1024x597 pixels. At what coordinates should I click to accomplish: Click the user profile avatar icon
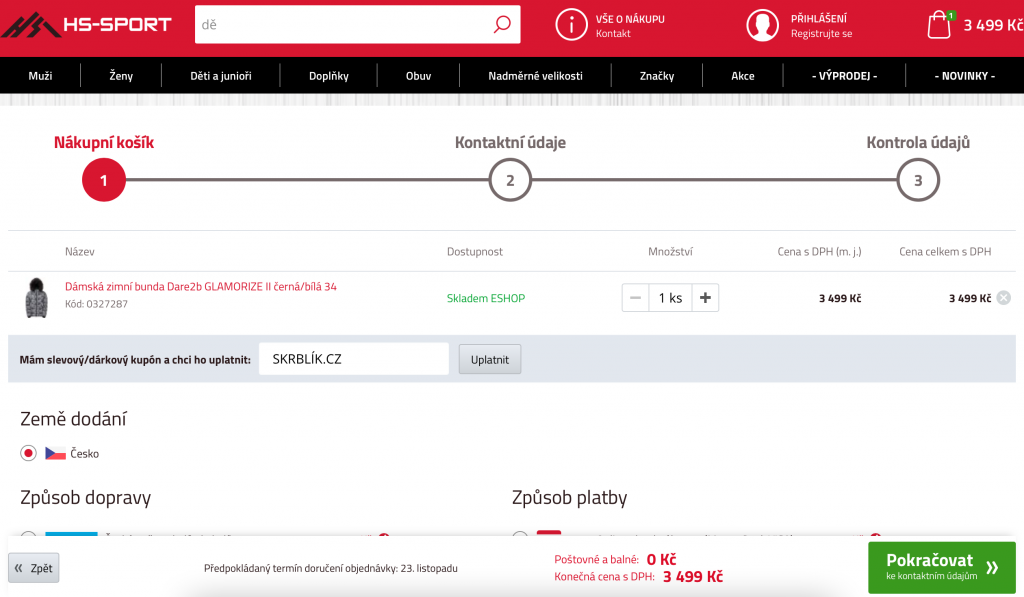pyautogui.click(x=762, y=25)
